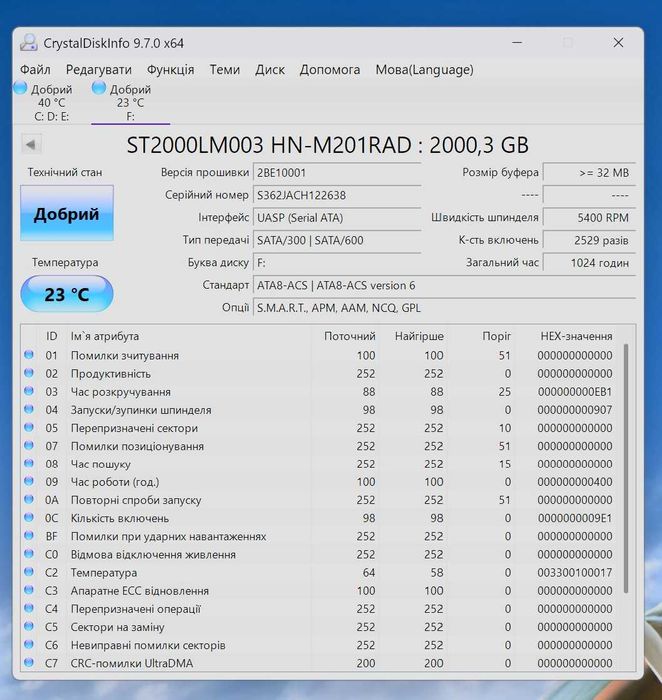
Task: Click status dot for 07 Помилки позиціонування
Action: point(29,445)
